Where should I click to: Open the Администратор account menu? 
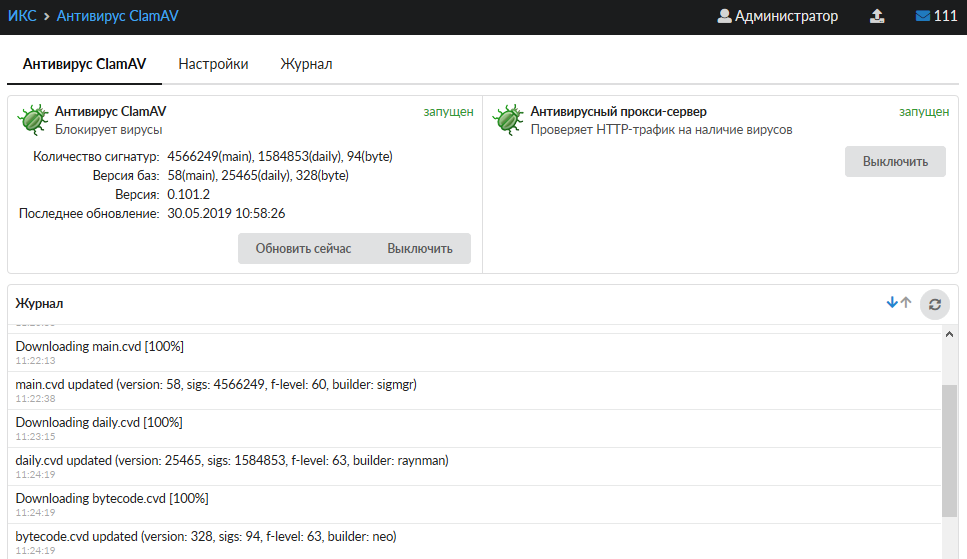[x=786, y=16]
